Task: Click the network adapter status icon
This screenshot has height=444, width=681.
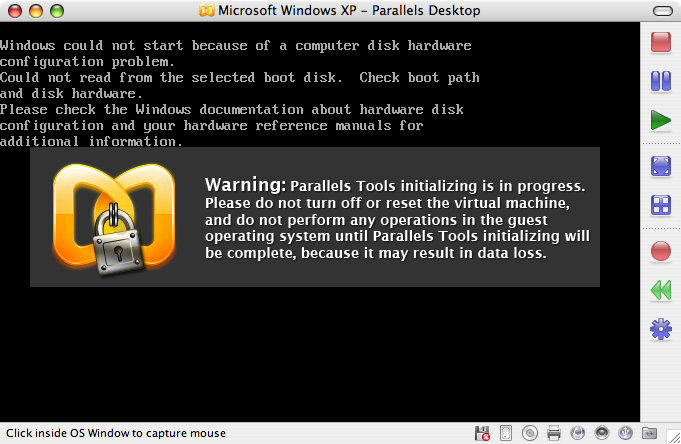Action: point(578,433)
